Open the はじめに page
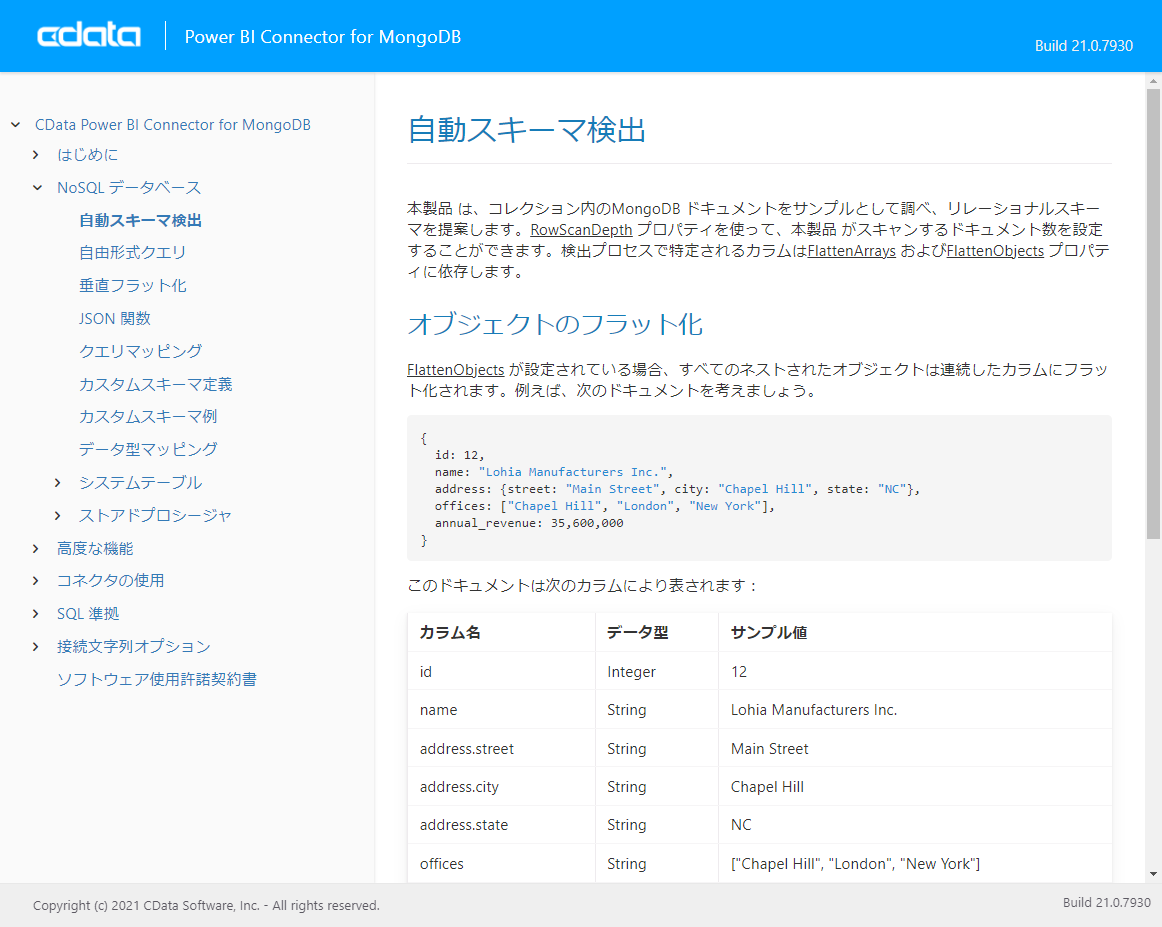 pos(87,154)
